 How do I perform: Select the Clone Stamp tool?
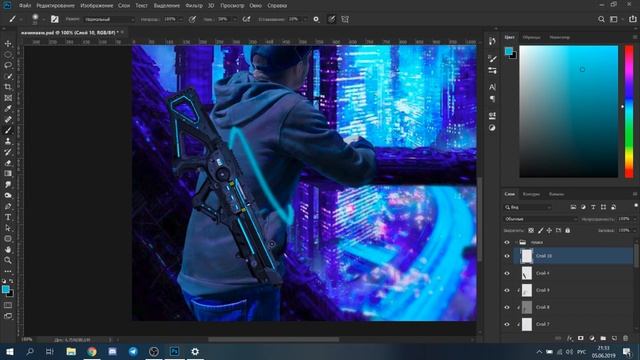(8, 141)
